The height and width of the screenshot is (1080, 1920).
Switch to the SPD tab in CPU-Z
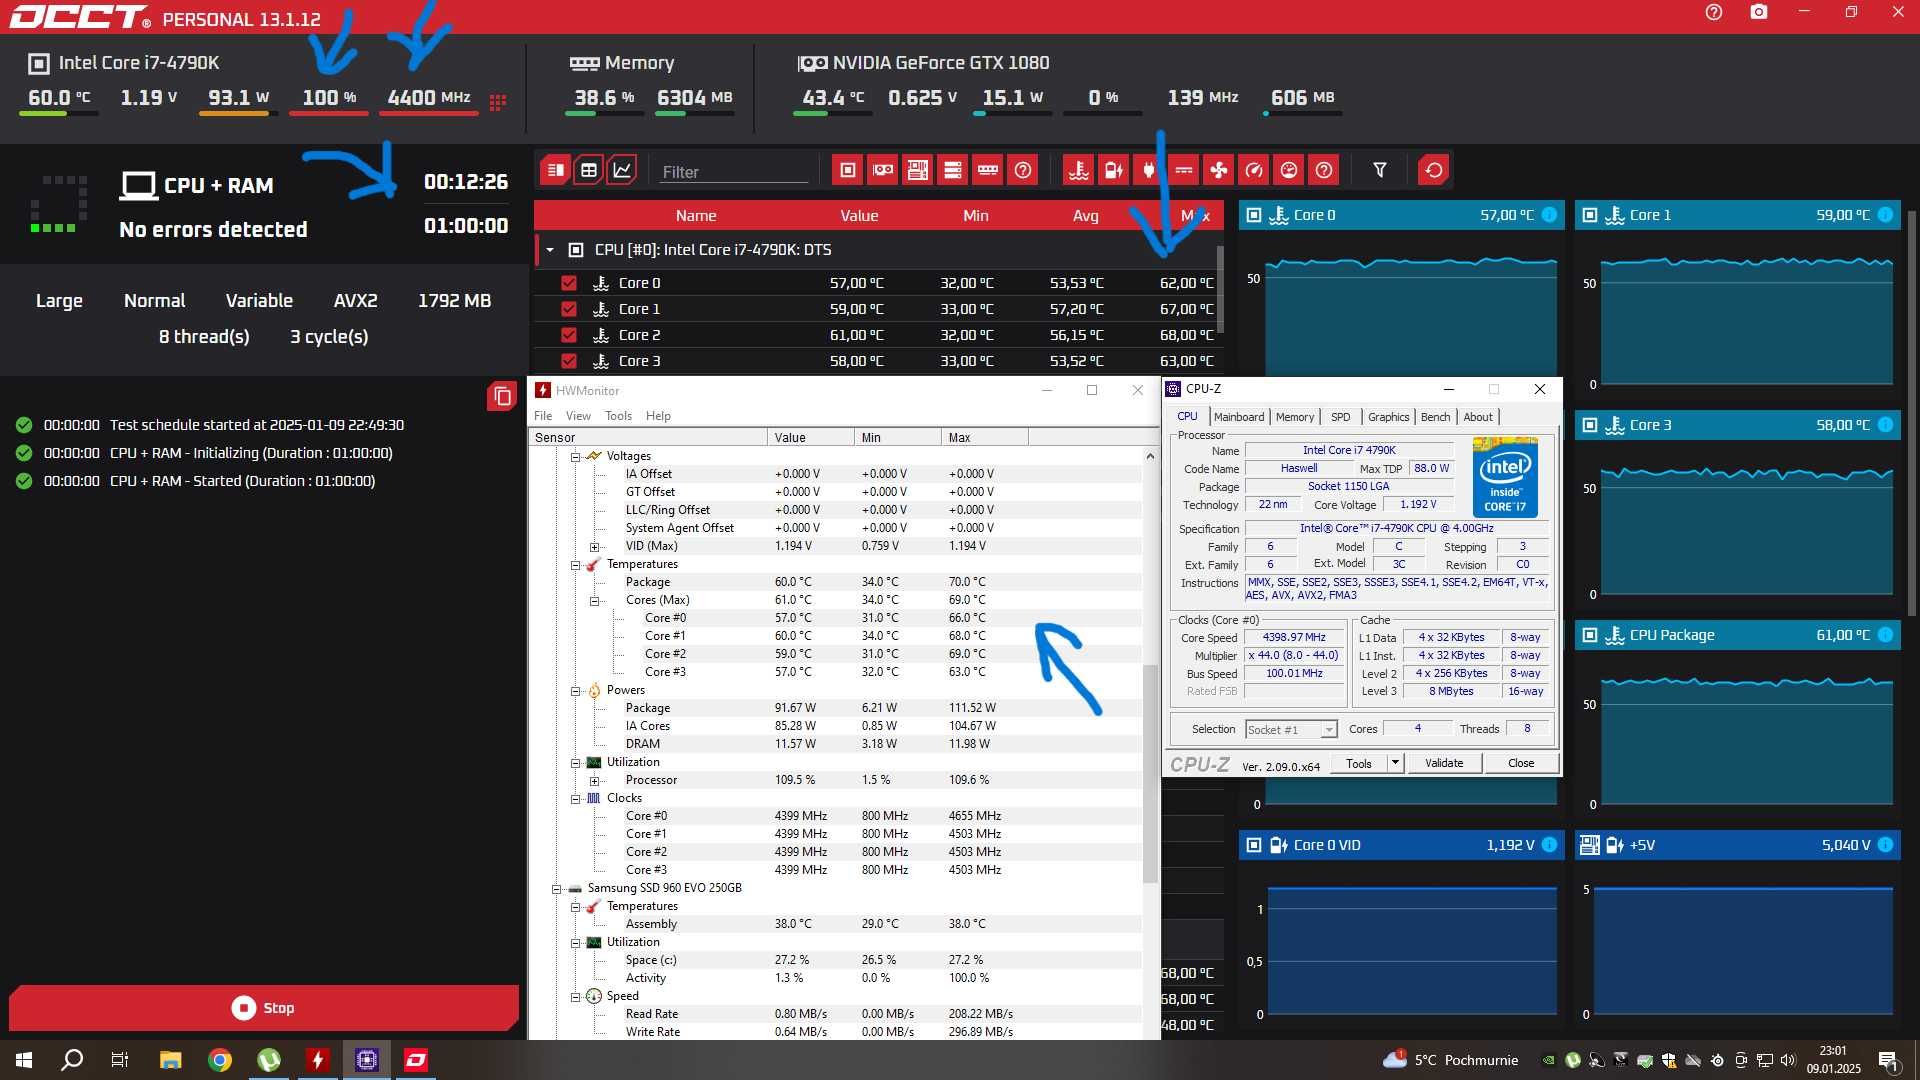[1340, 417]
